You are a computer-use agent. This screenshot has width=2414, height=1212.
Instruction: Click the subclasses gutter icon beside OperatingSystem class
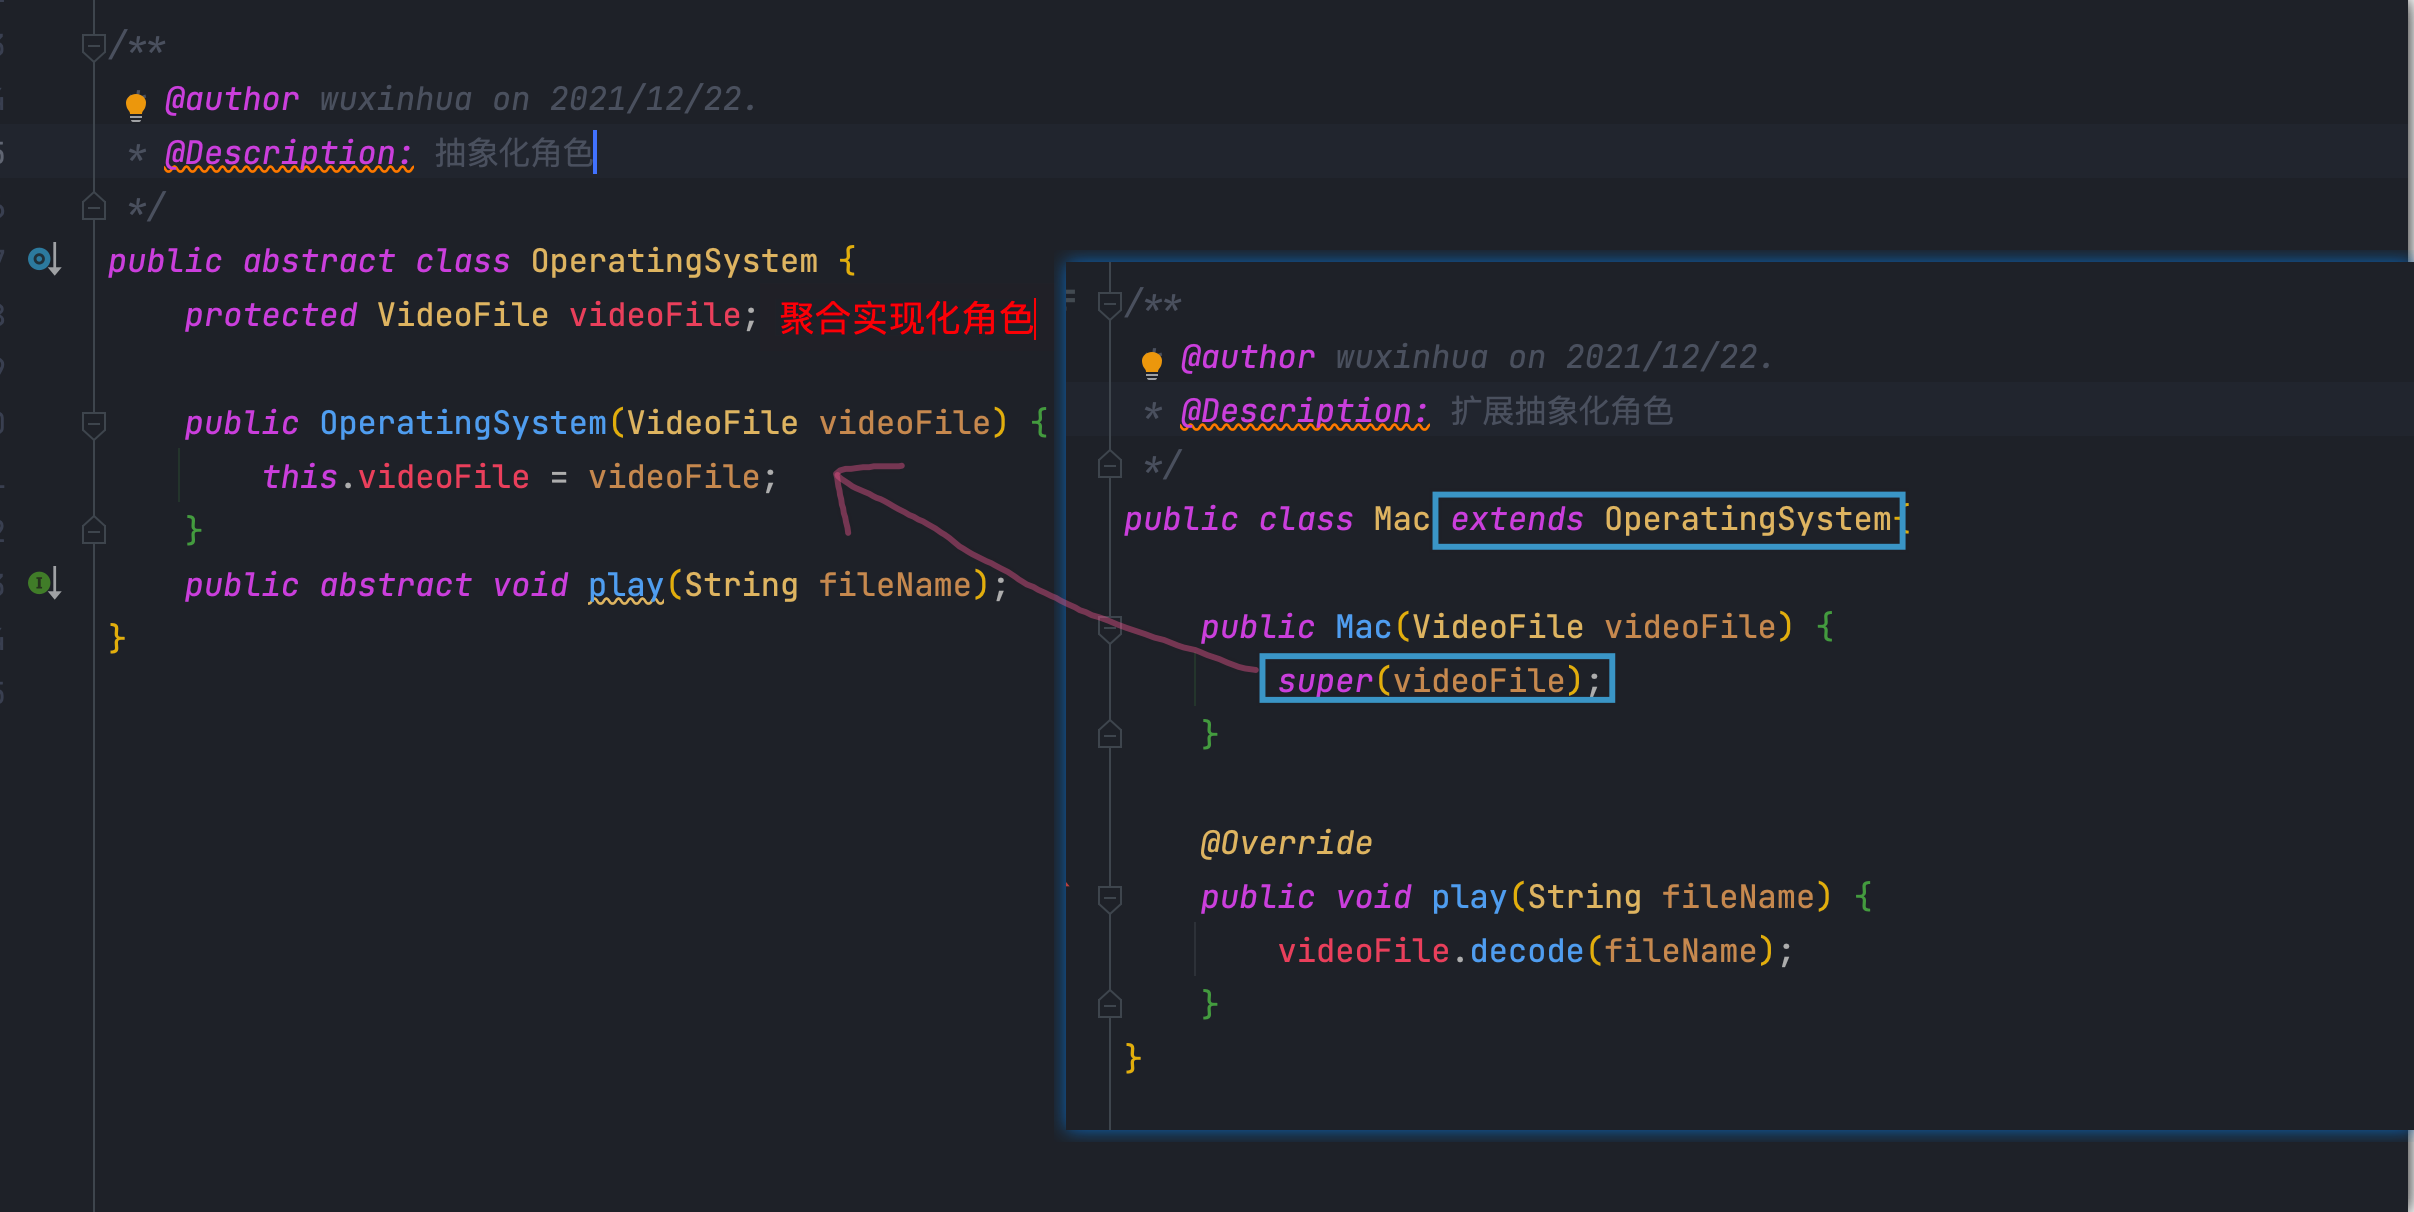coord(42,260)
